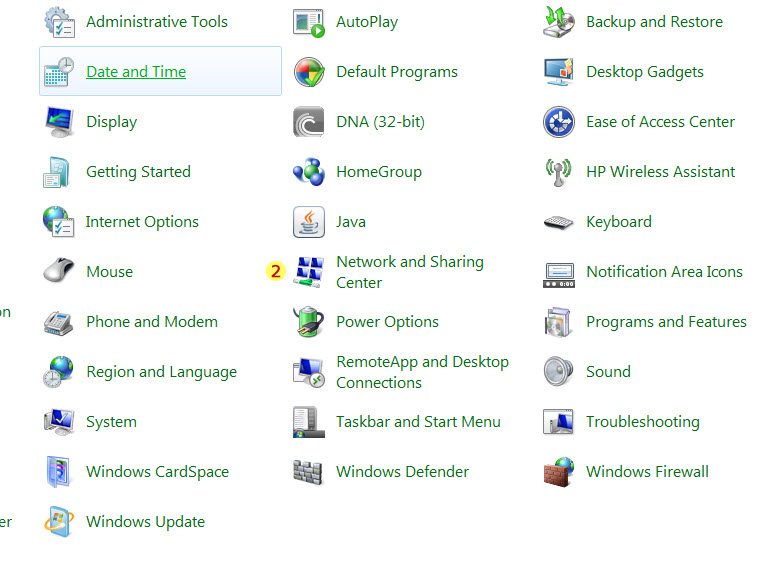Select the Internet Options text link
This screenshot has height=562, width=779.
click(142, 222)
